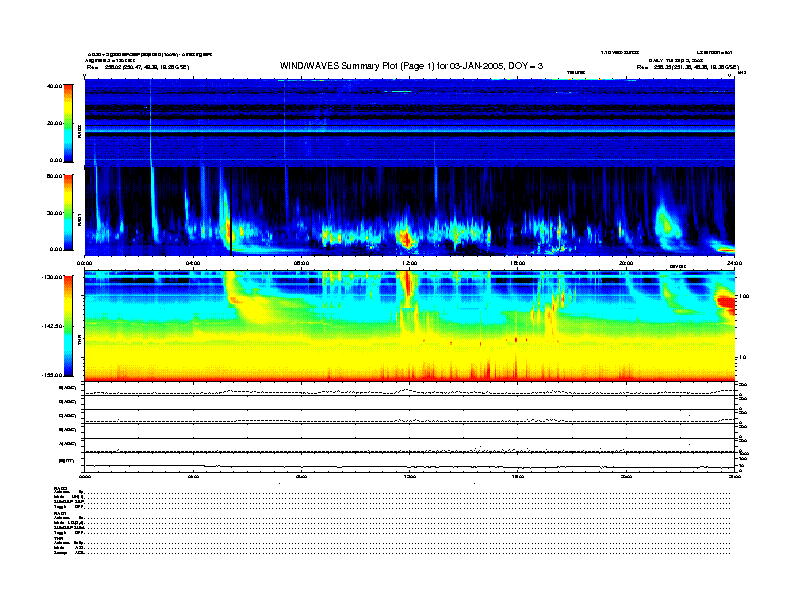Click the 24:00 time label below RAD1 spectrogram

734,263
